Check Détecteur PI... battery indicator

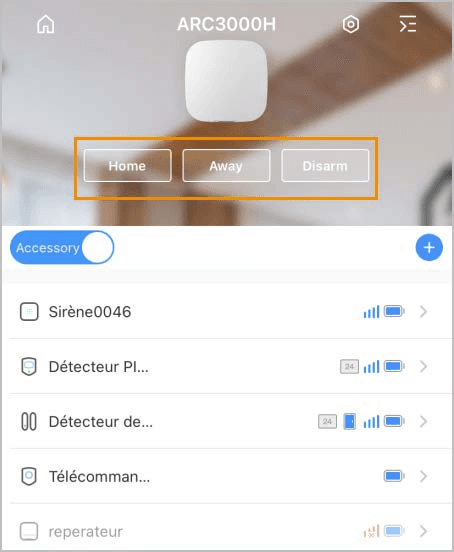(x=394, y=366)
